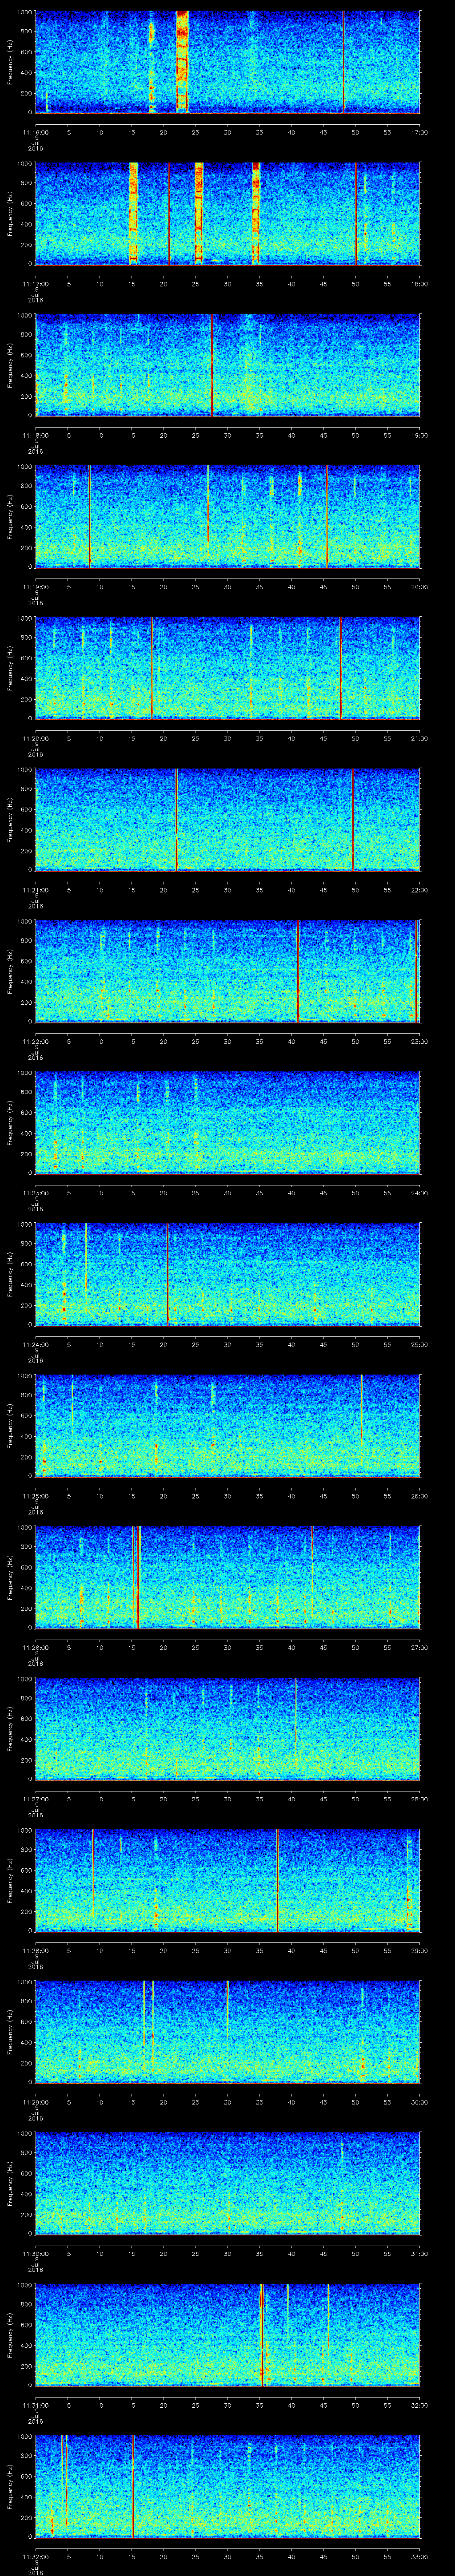Click the 18:00 end time label

tap(419, 284)
